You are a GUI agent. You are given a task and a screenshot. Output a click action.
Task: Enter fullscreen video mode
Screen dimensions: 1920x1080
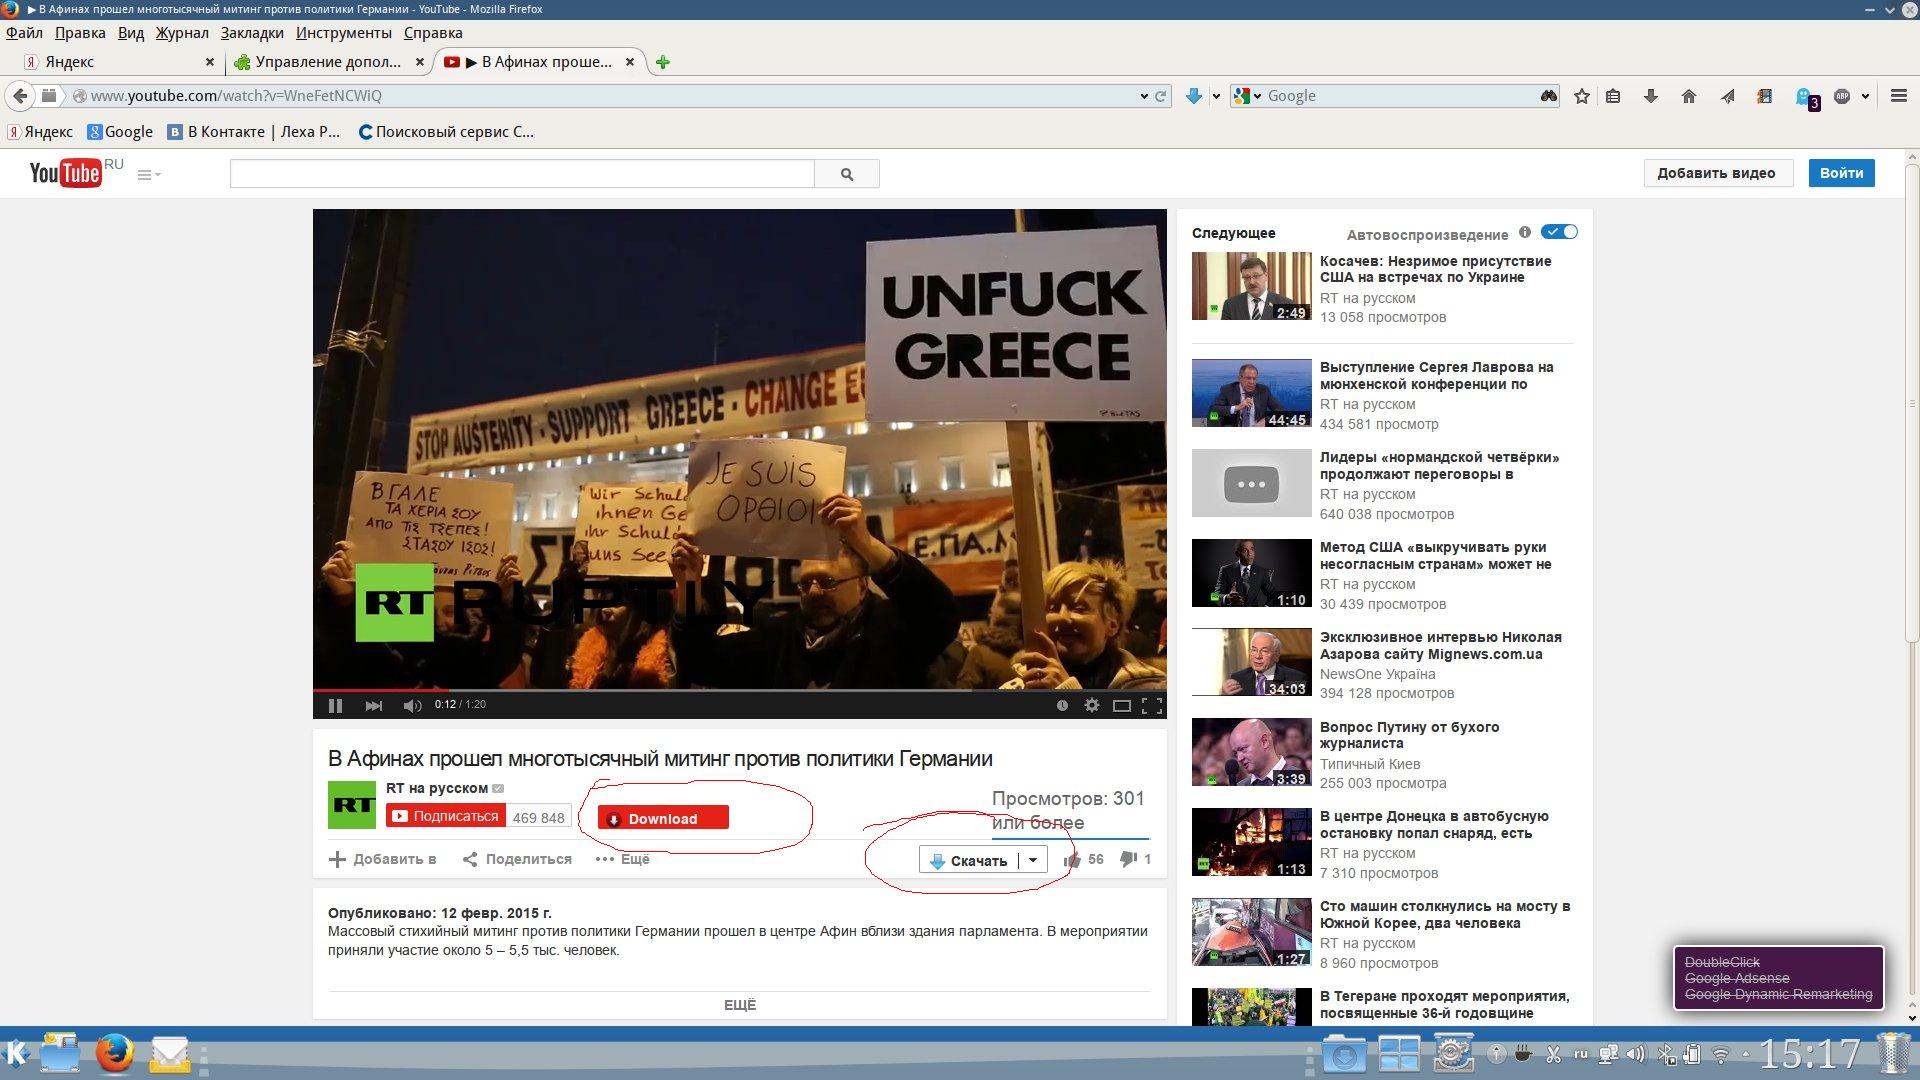[1152, 705]
